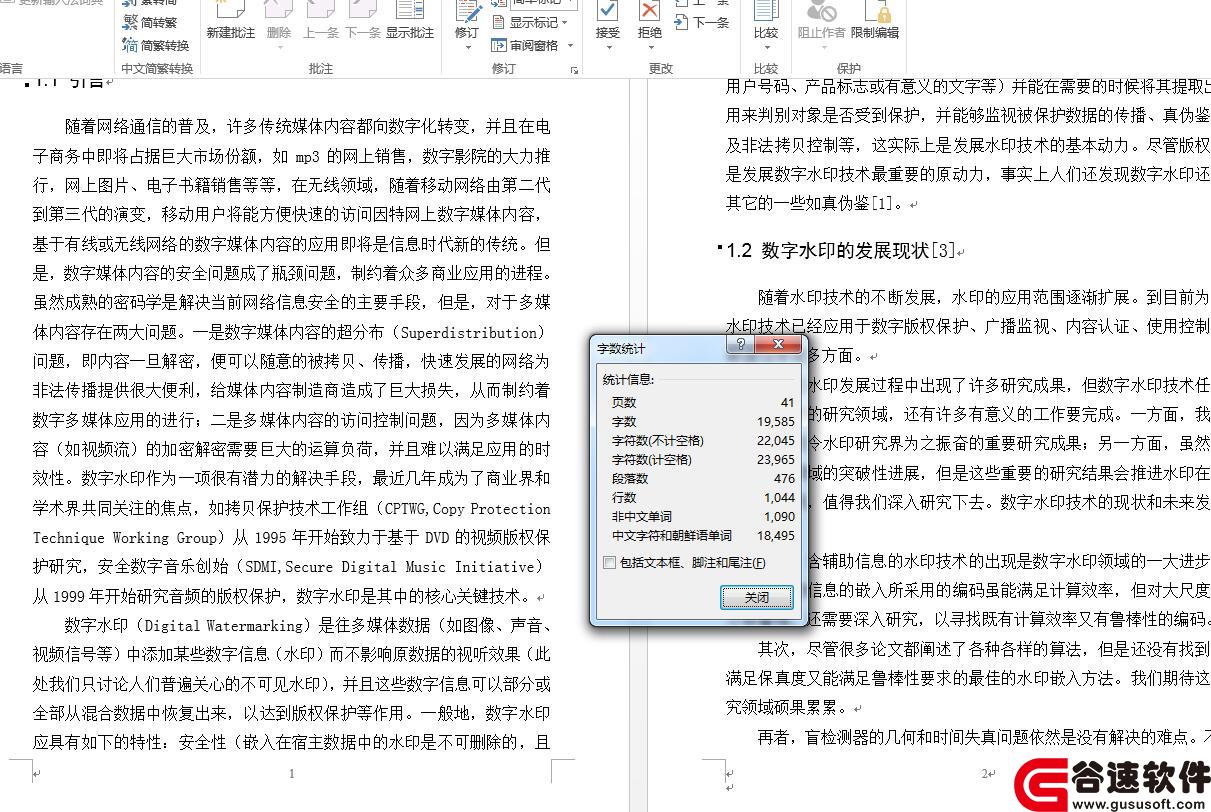The width and height of the screenshot is (1211, 812).
Task: Click the value 18,495 in the dialog
Action: (x=776, y=535)
